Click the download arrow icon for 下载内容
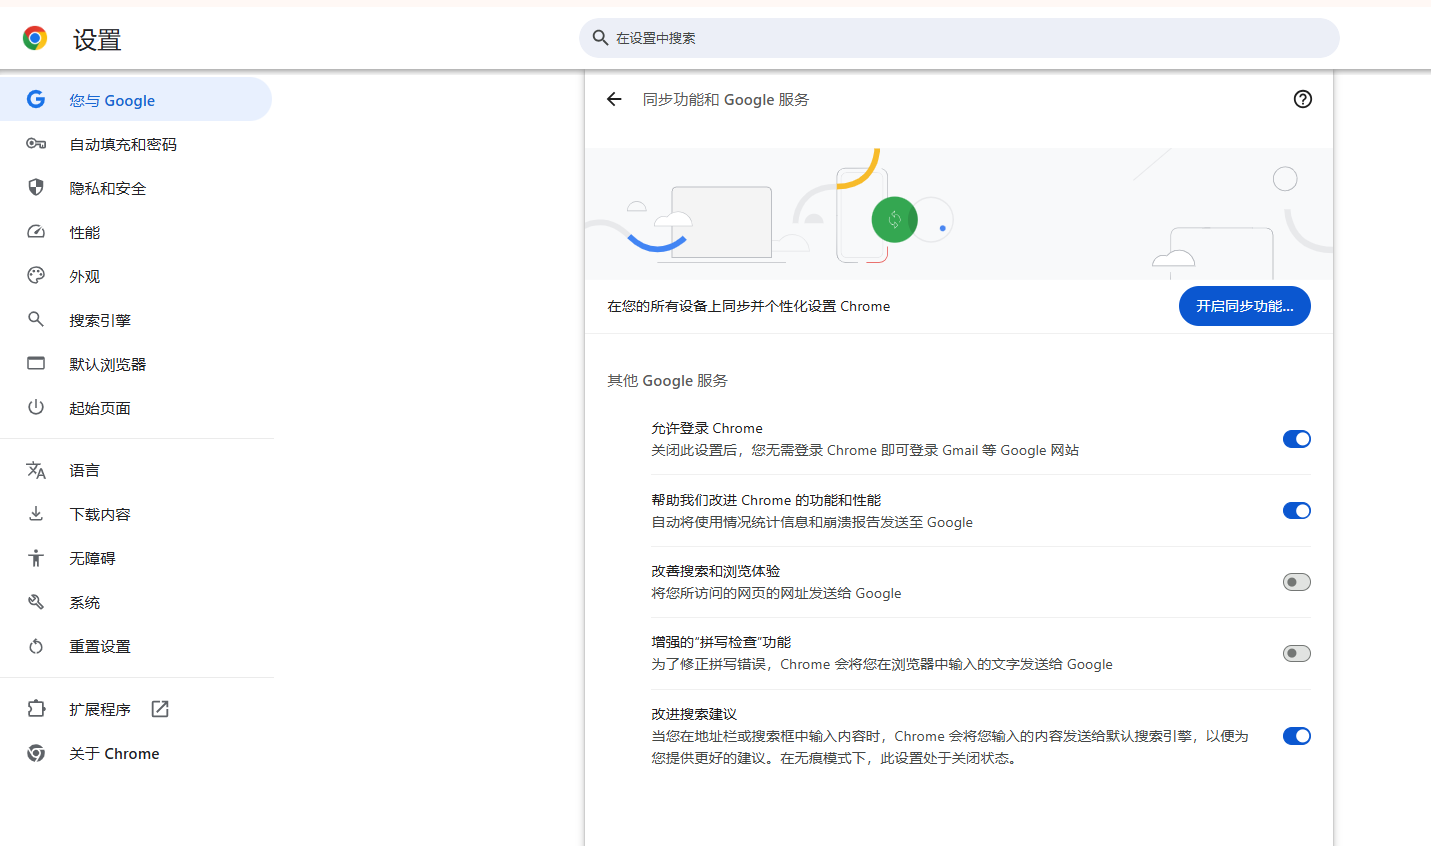Screen dimensions: 1431x846 36,514
